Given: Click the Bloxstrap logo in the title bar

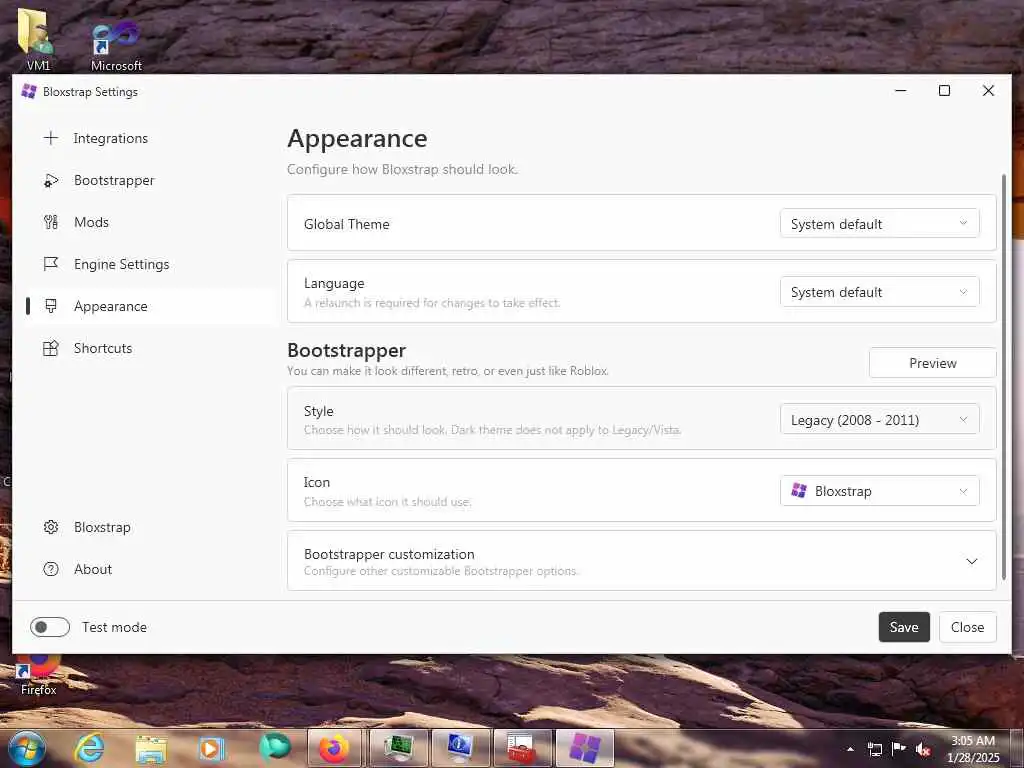Looking at the screenshot, I should click(x=29, y=91).
